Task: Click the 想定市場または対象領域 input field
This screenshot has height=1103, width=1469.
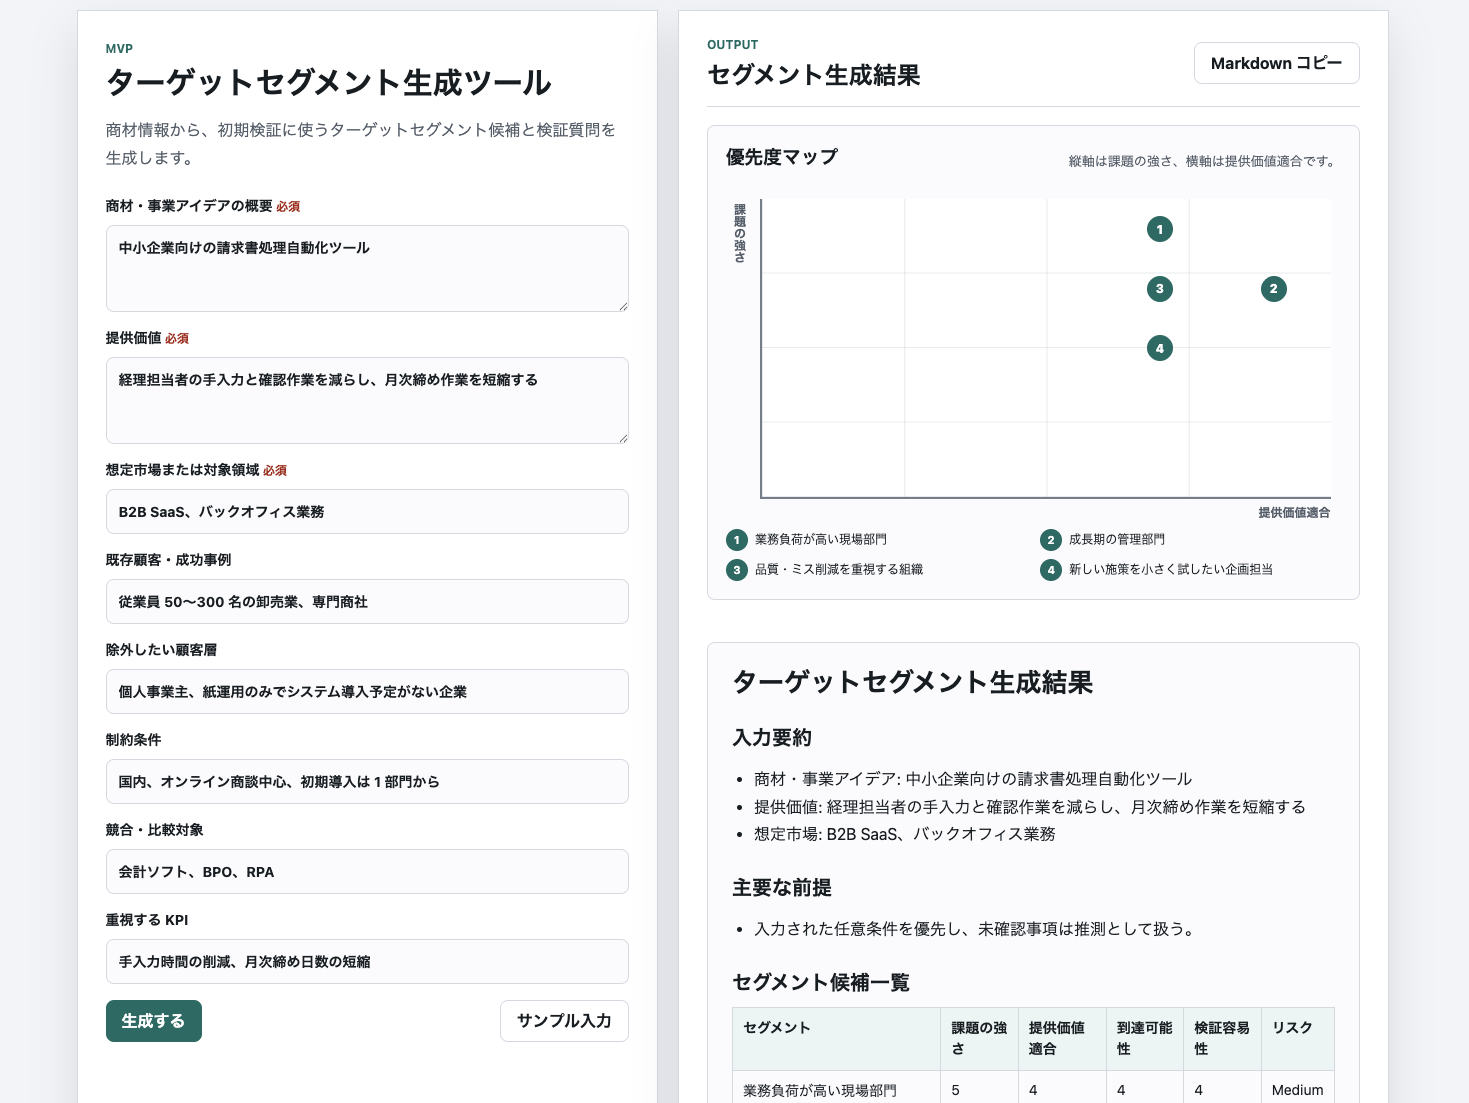Action: coord(367,511)
